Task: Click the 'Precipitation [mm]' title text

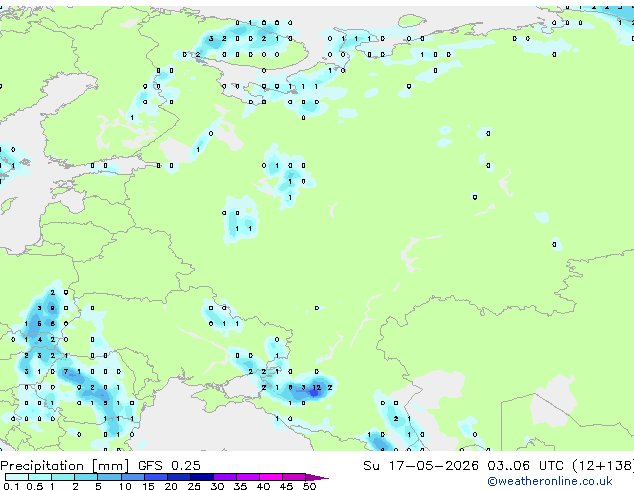Action: click(x=65, y=466)
